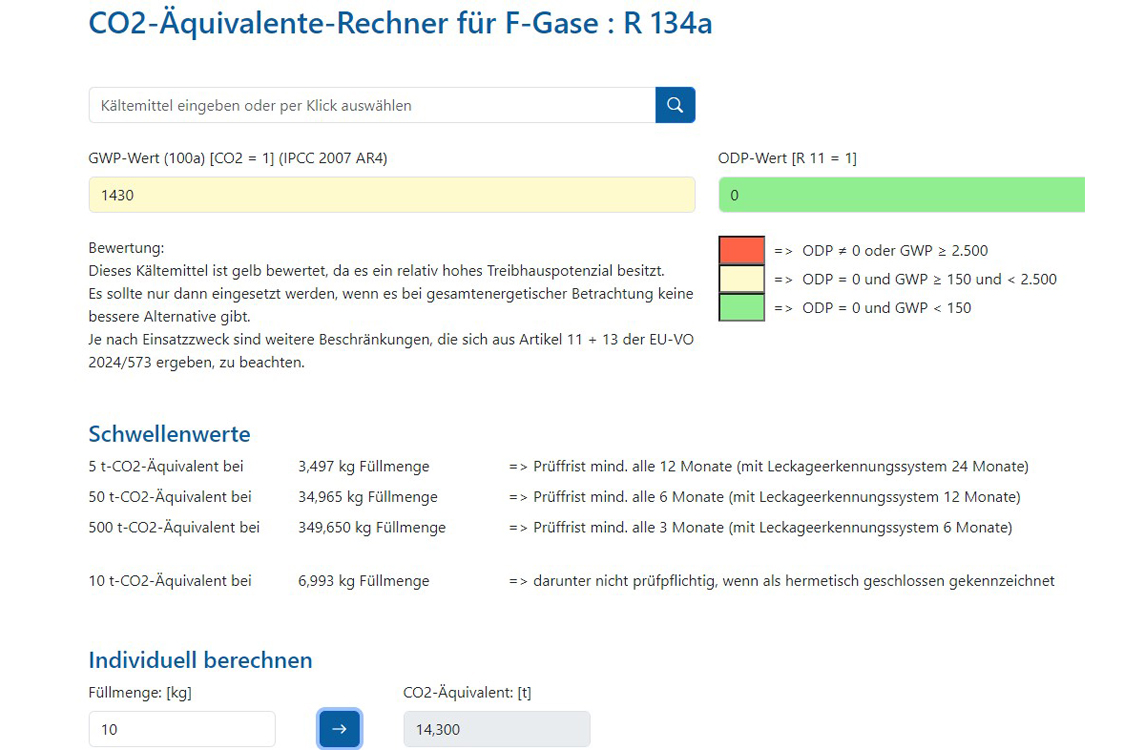The image size is (1144, 750).
Task: Click the magnifier search button
Action: 675,105
